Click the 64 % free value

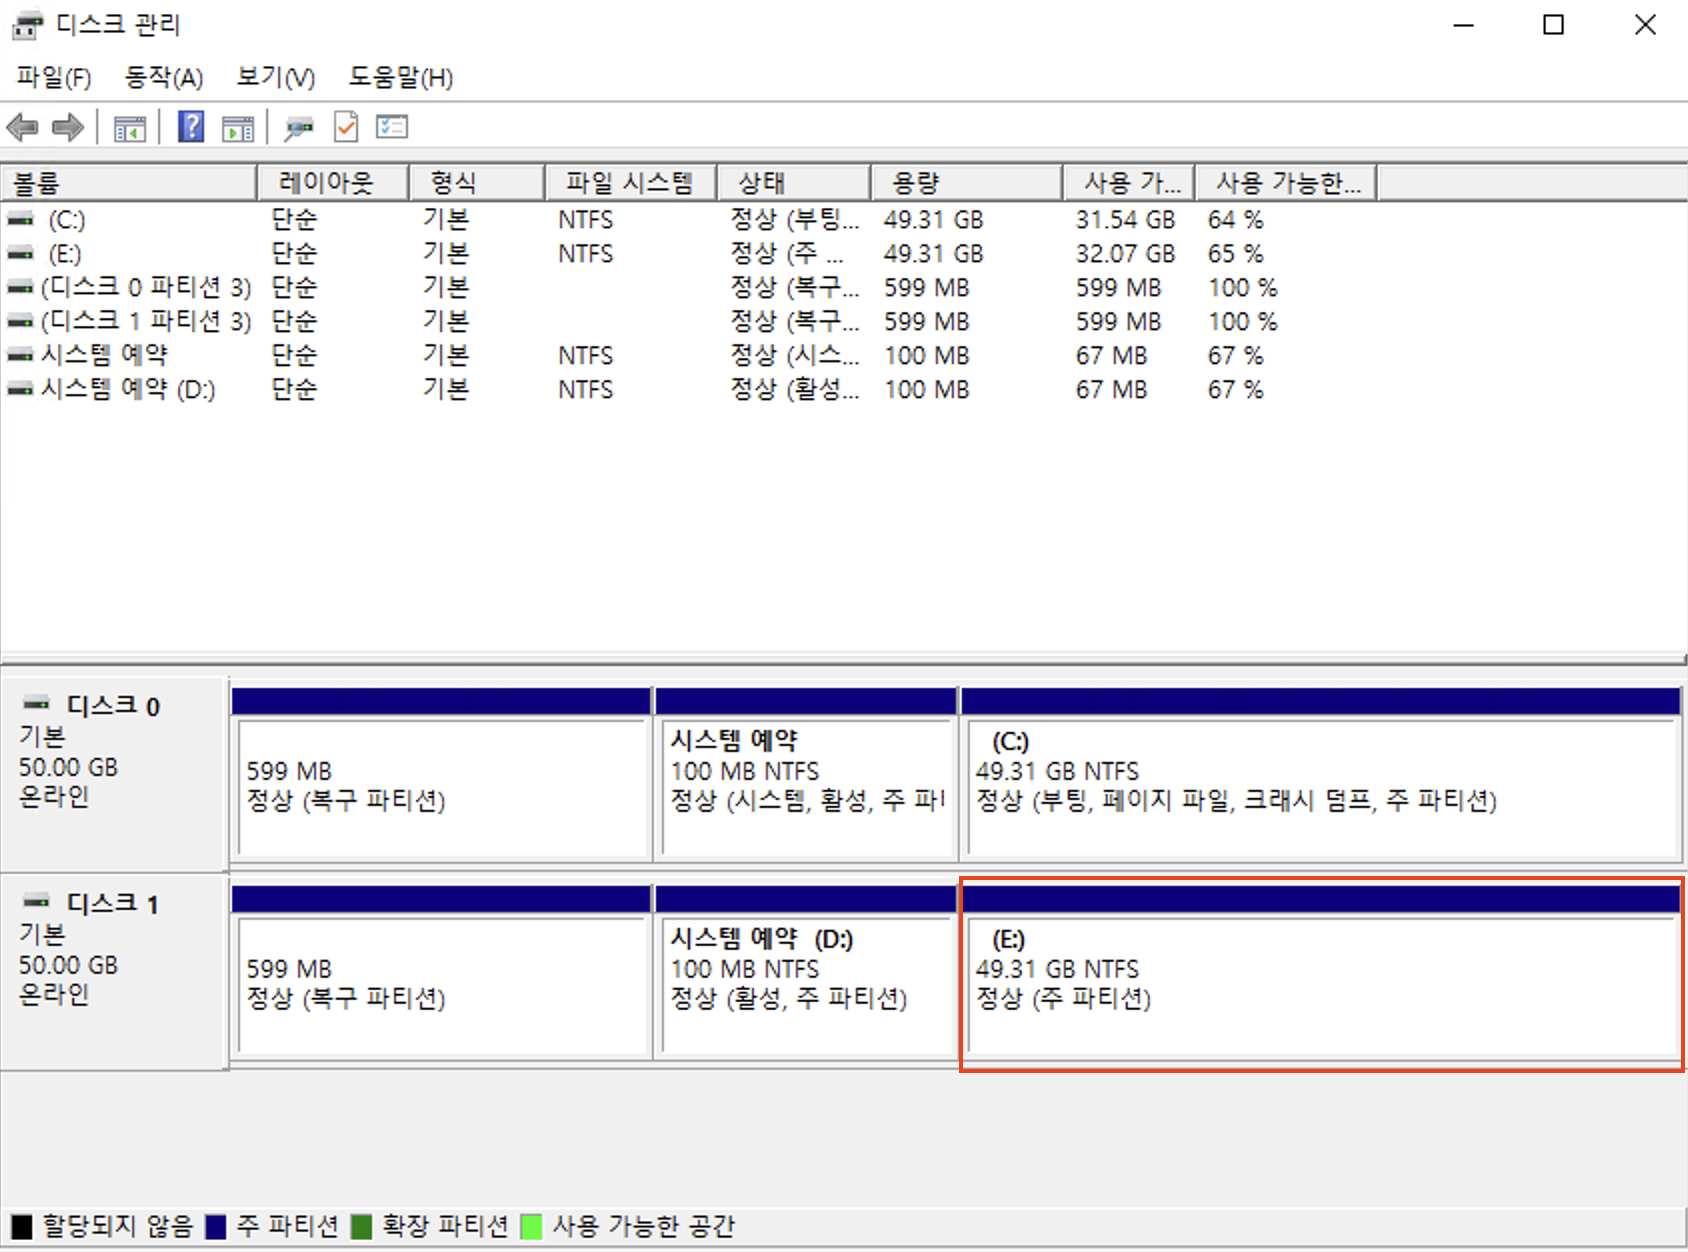[x=1236, y=219]
